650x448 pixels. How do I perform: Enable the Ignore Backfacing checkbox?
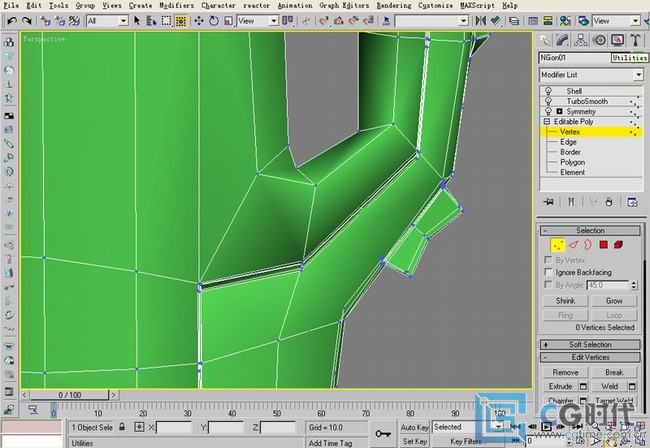pyautogui.click(x=548, y=272)
